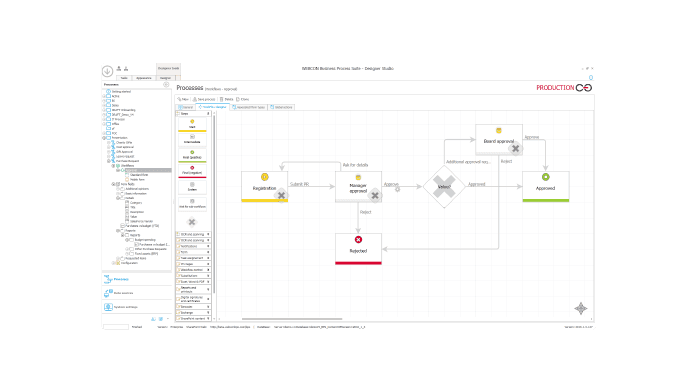The width and height of the screenshot is (689, 386).
Task: Select the Final (negative) step palette item
Action: (x=192, y=171)
